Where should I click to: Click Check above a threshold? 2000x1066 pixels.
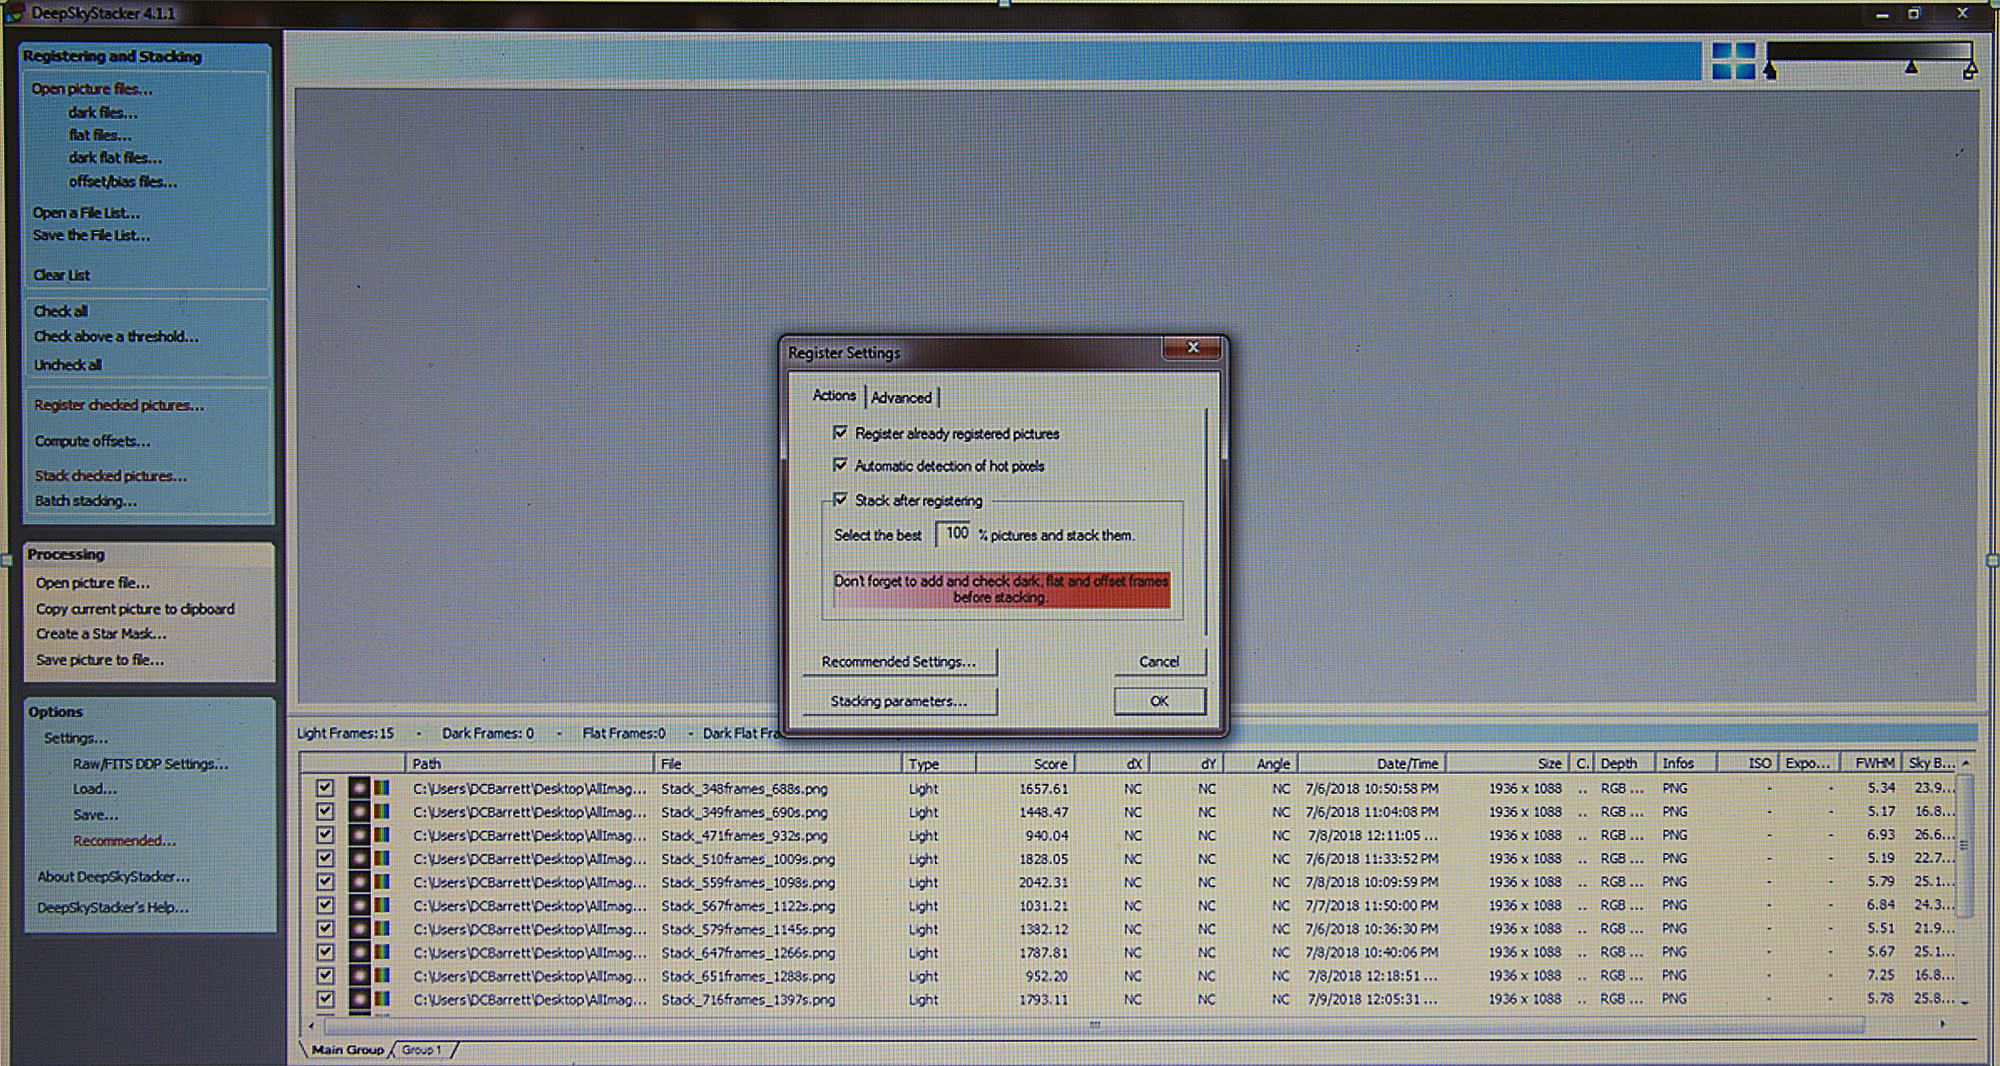click(116, 337)
